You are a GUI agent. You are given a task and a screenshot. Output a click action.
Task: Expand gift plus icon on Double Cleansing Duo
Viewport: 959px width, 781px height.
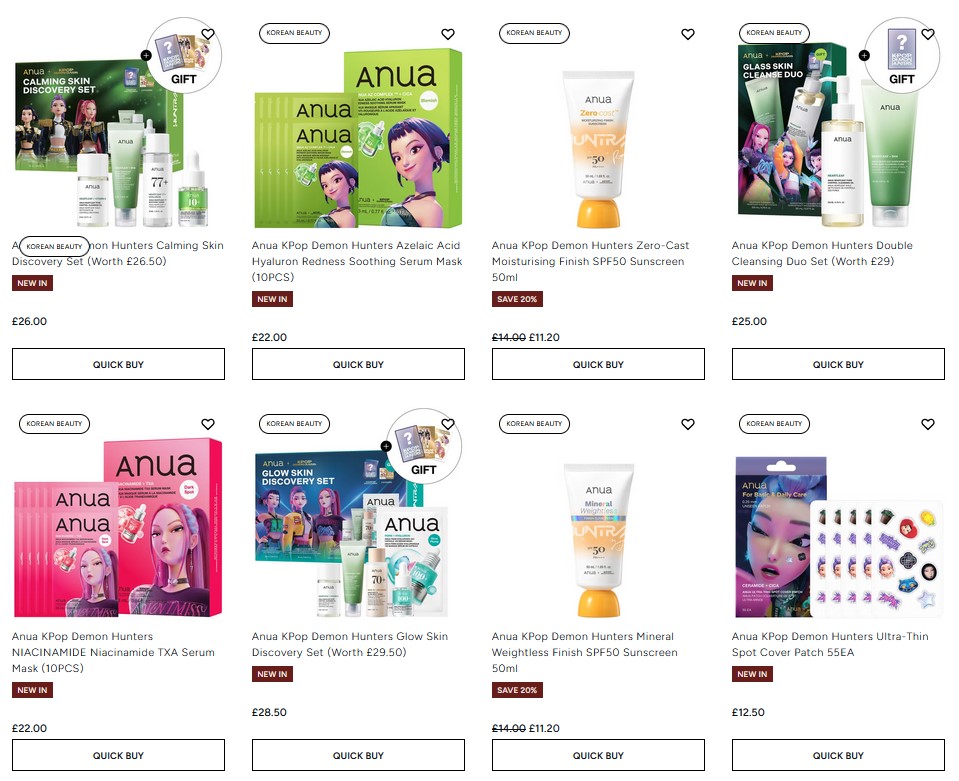click(x=864, y=56)
